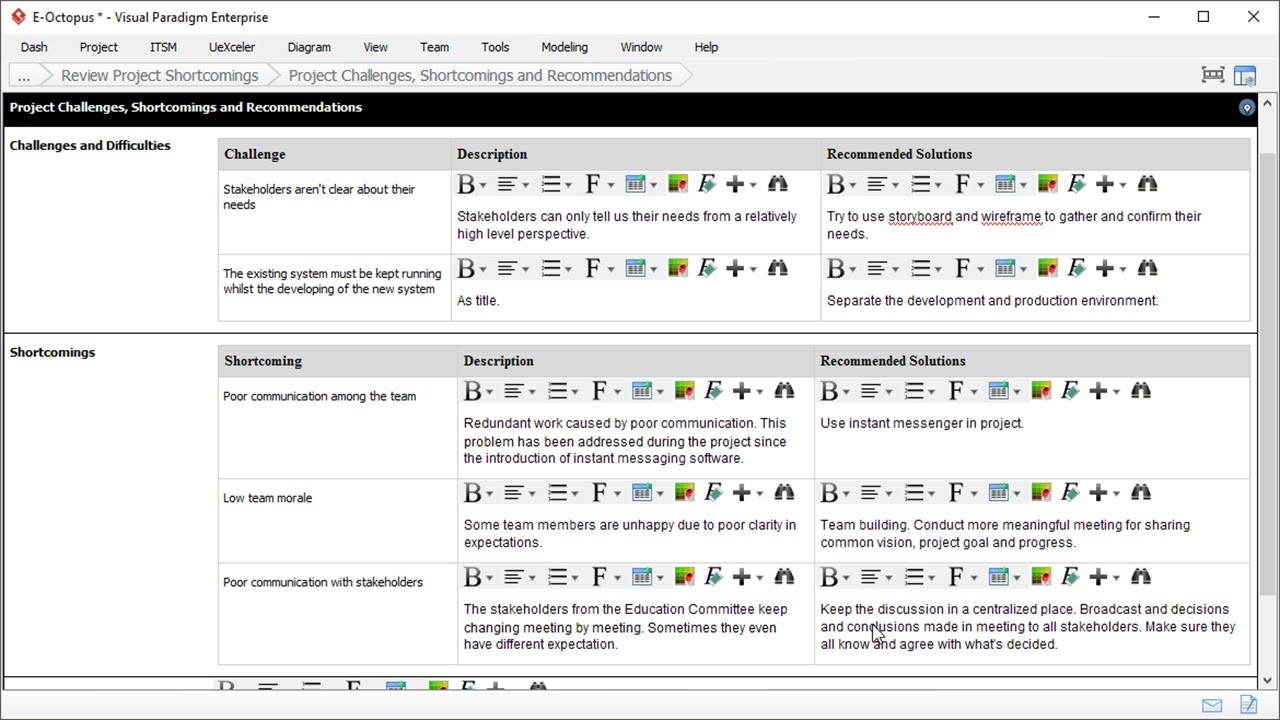The width and height of the screenshot is (1280, 720).
Task: Click list icon in 'Low team morale' Description toolbar
Action: click(556, 493)
